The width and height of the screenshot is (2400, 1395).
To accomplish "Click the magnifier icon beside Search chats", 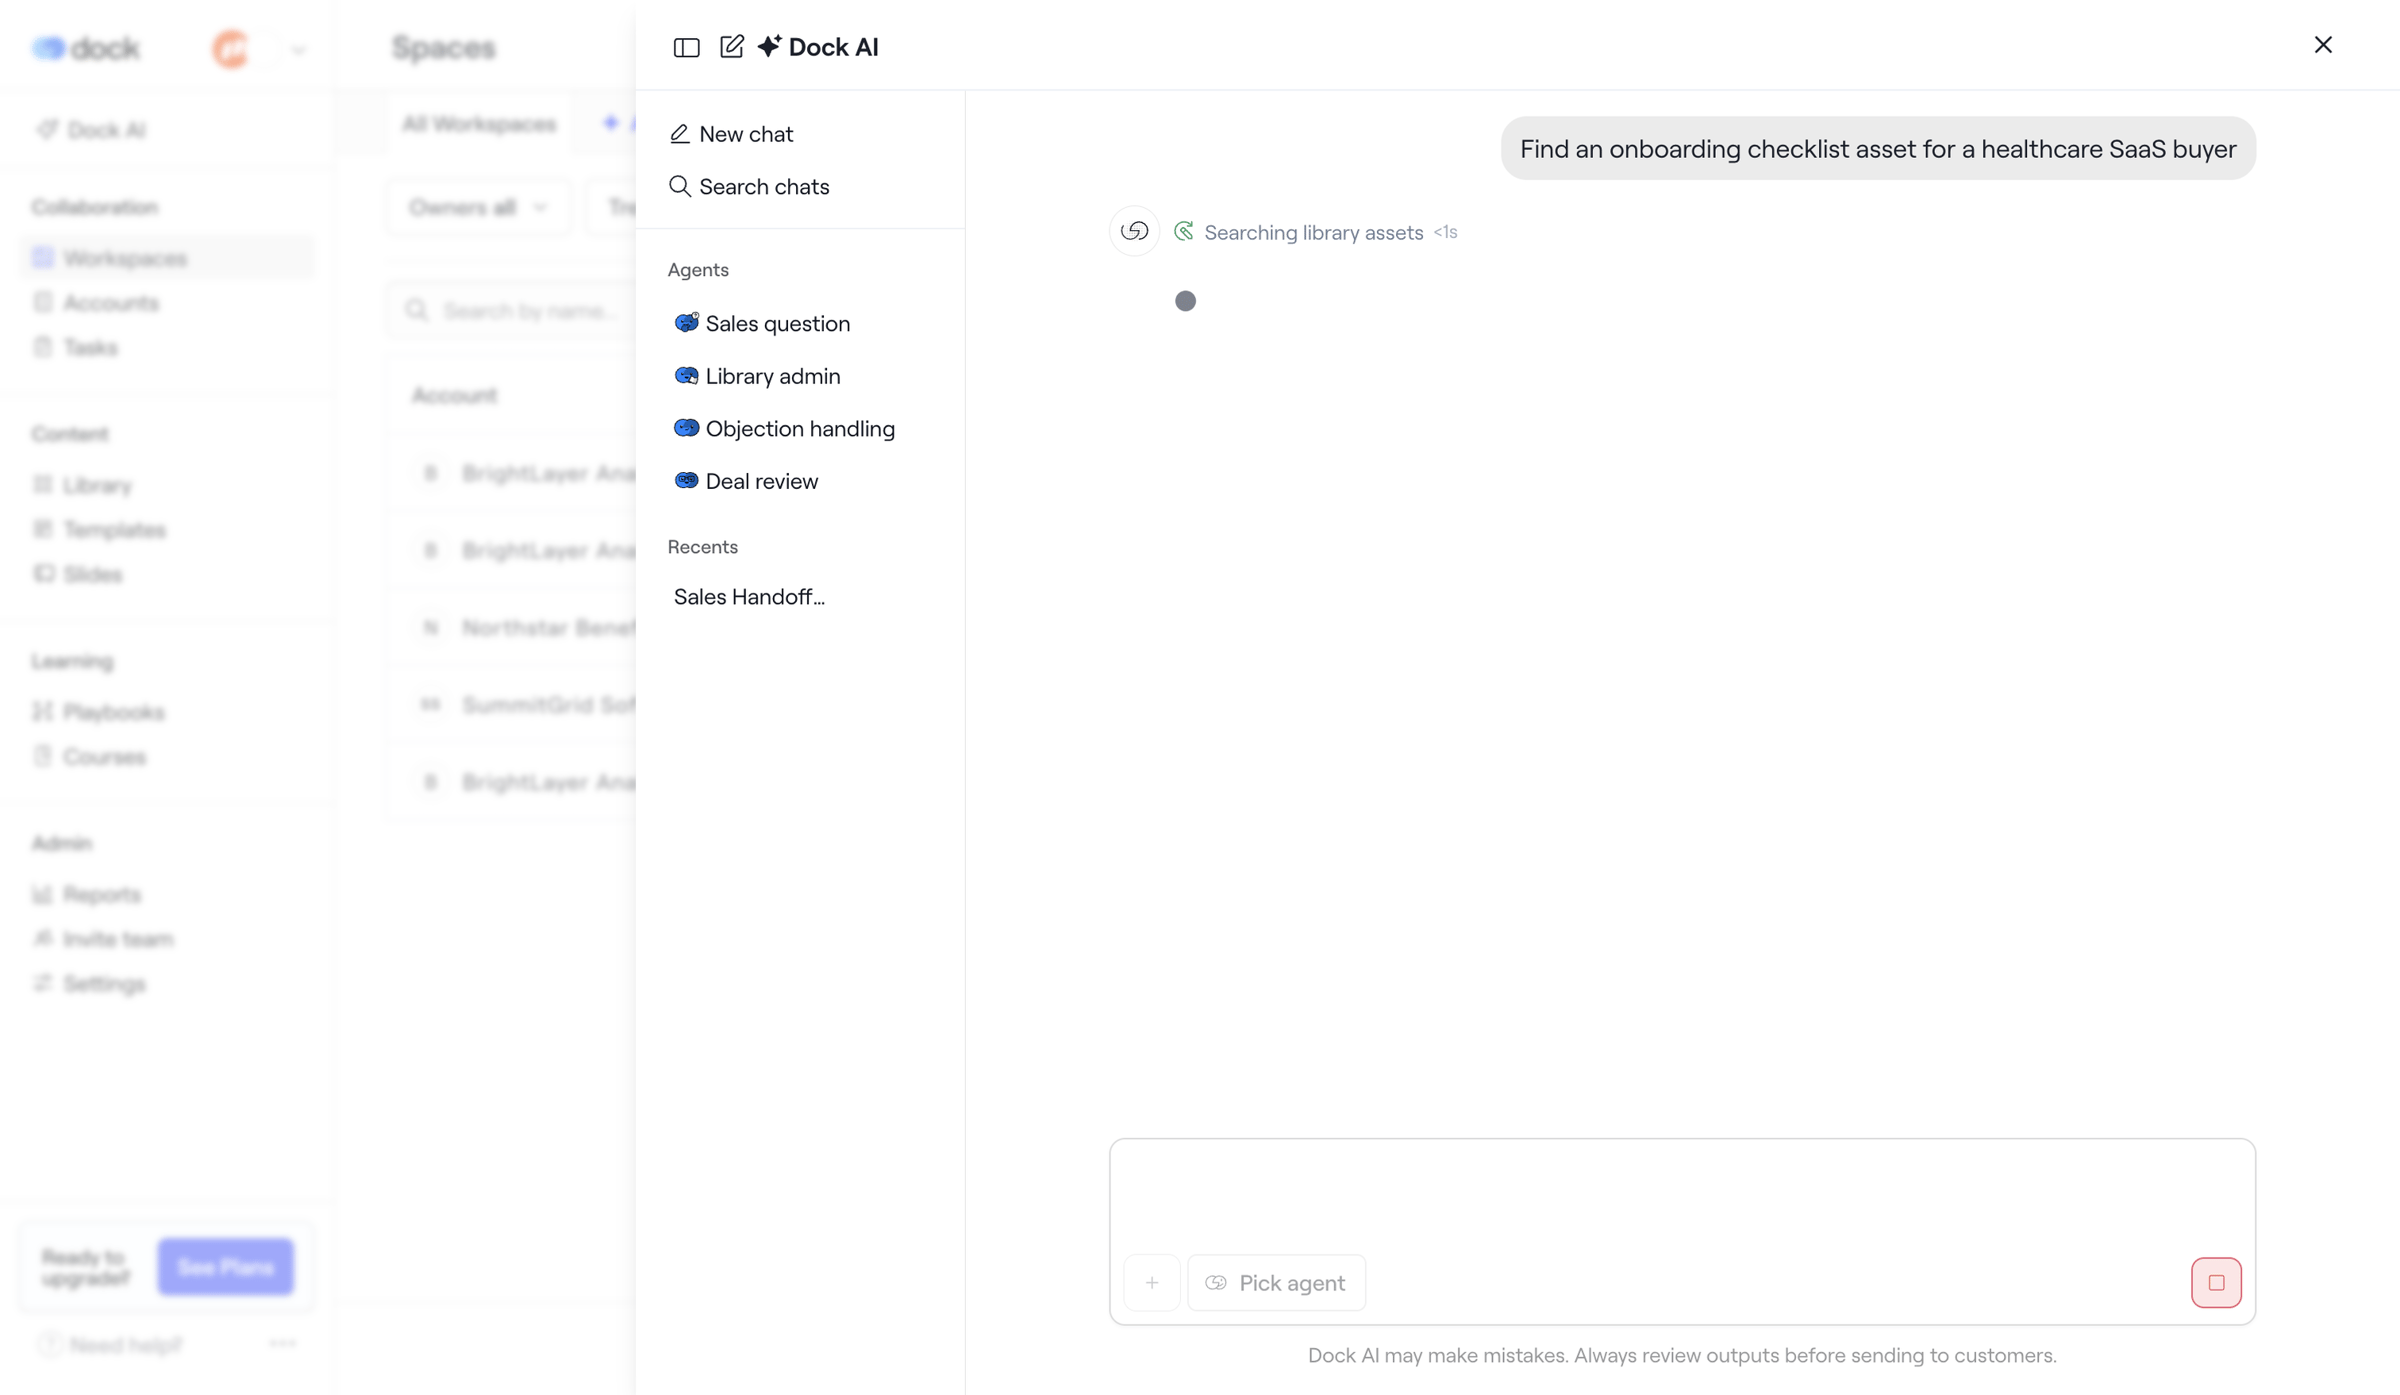I will [x=680, y=186].
